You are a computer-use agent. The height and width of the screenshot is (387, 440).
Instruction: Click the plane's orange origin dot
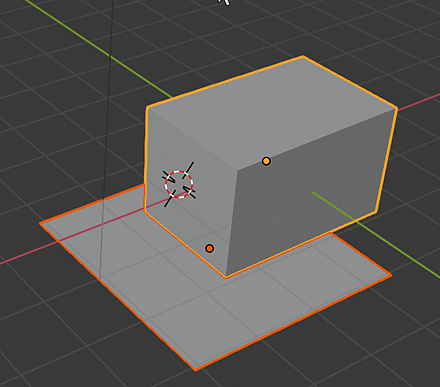click(209, 248)
